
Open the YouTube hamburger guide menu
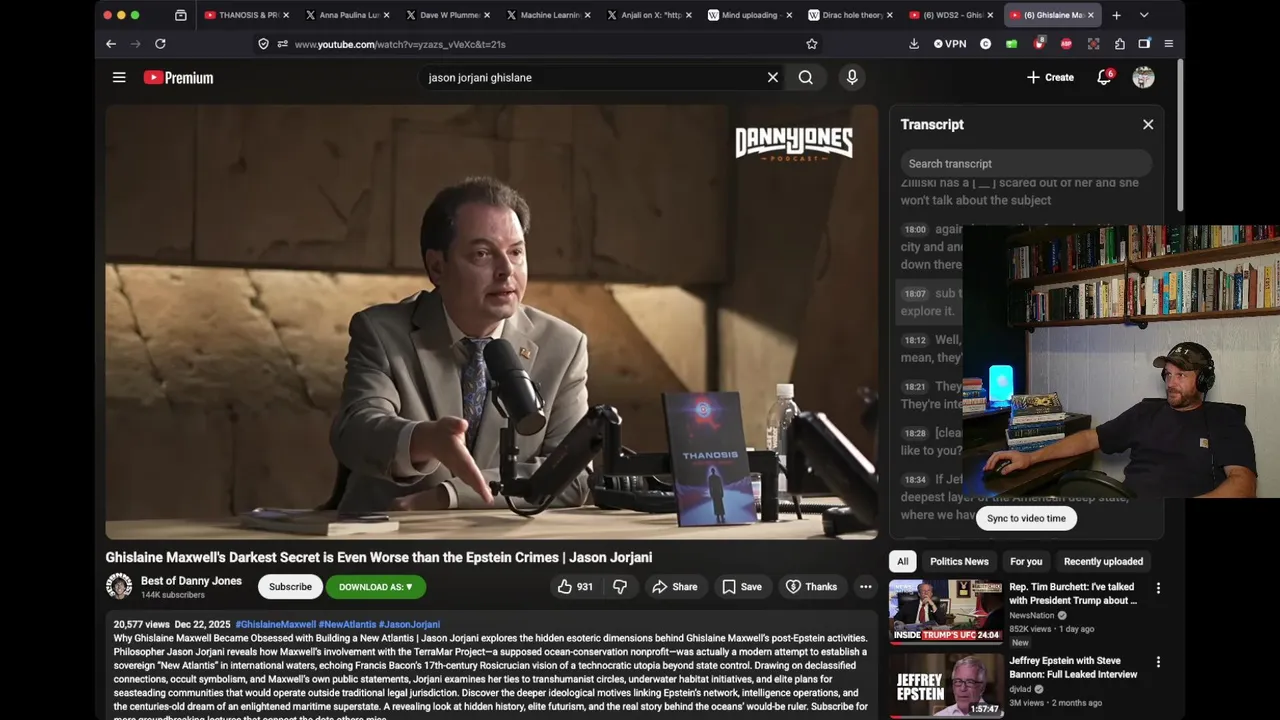point(119,77)
